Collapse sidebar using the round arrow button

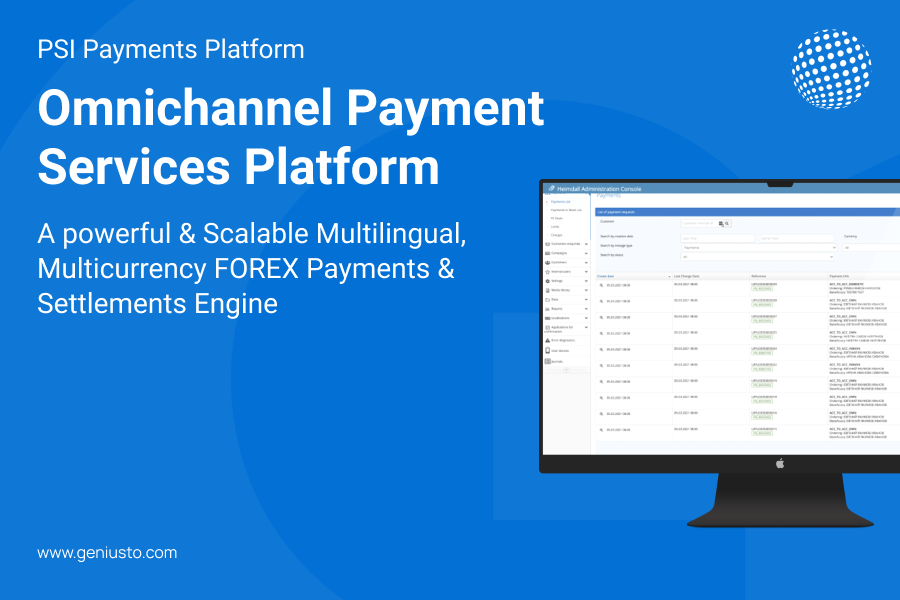(x=566, y=370)
